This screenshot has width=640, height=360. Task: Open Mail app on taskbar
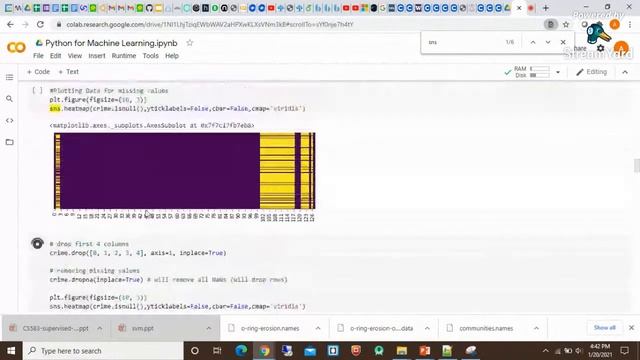[x=310, y=351]
